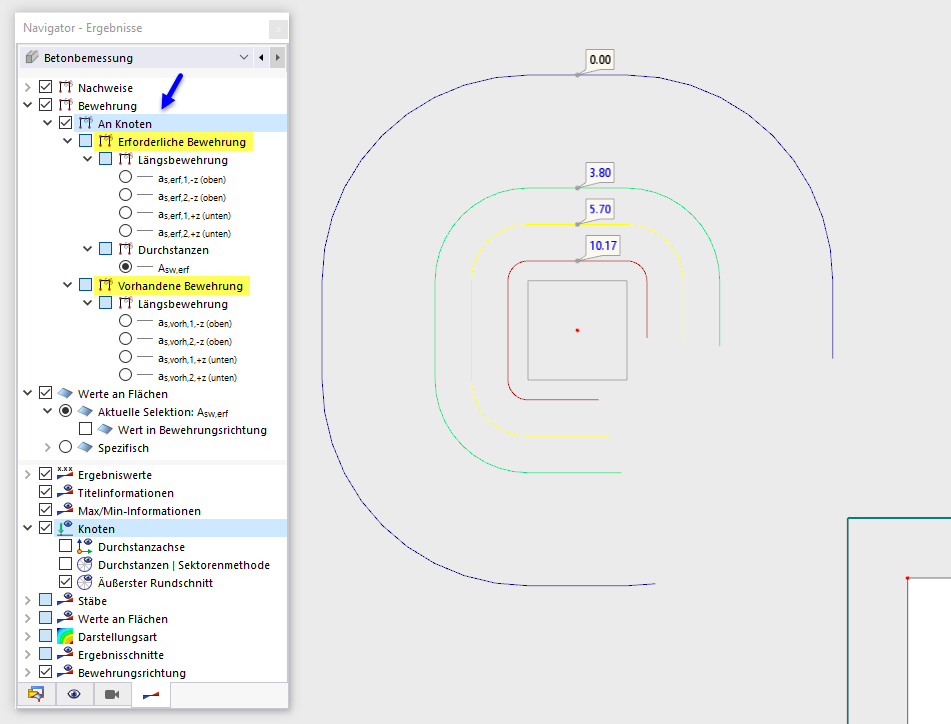Go to next result type arrow

[x=278, y=58]
